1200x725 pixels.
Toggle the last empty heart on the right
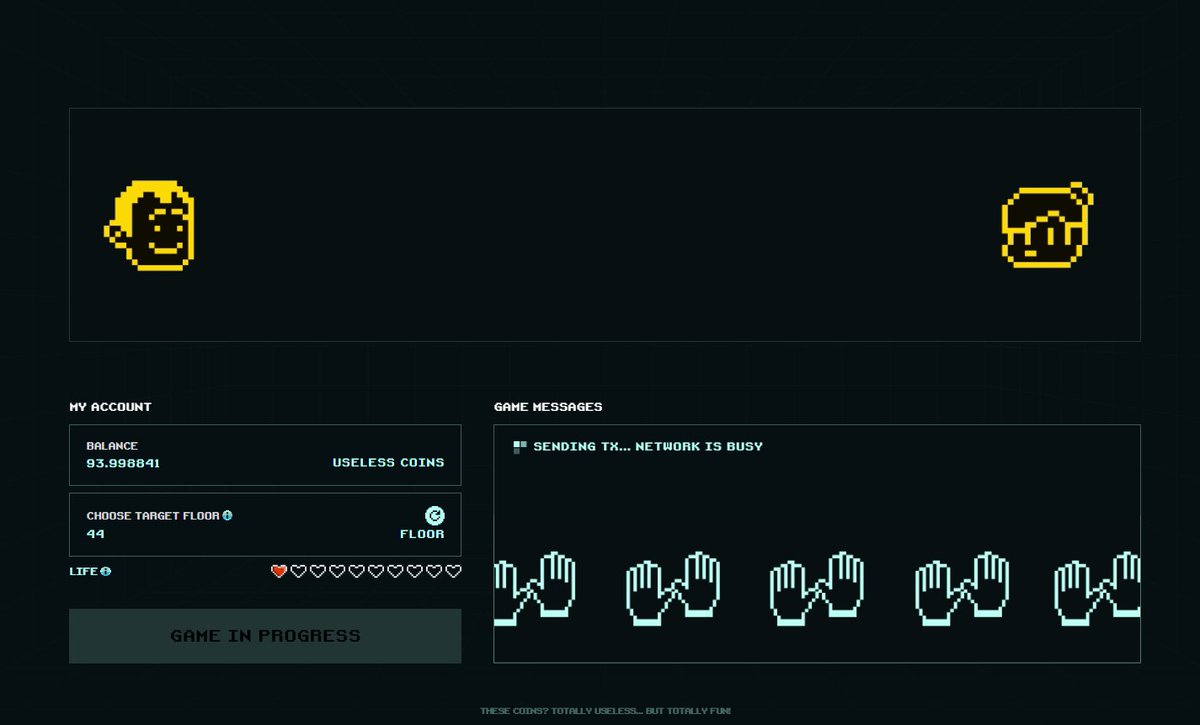click(455, 571)
